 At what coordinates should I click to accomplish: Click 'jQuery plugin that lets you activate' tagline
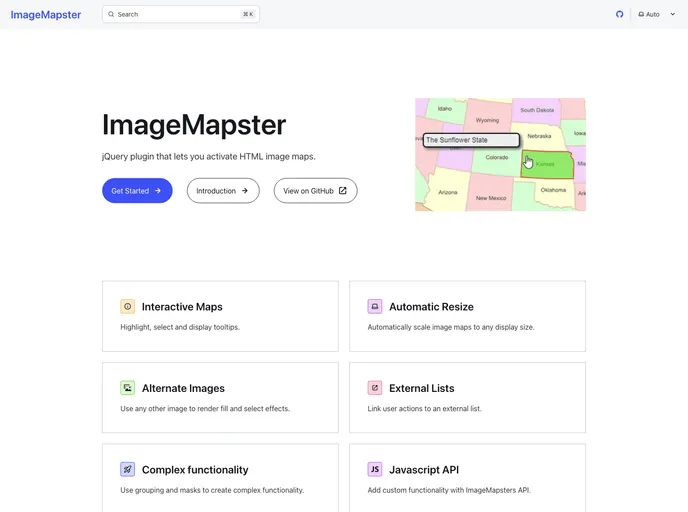[x=208, y=157]
